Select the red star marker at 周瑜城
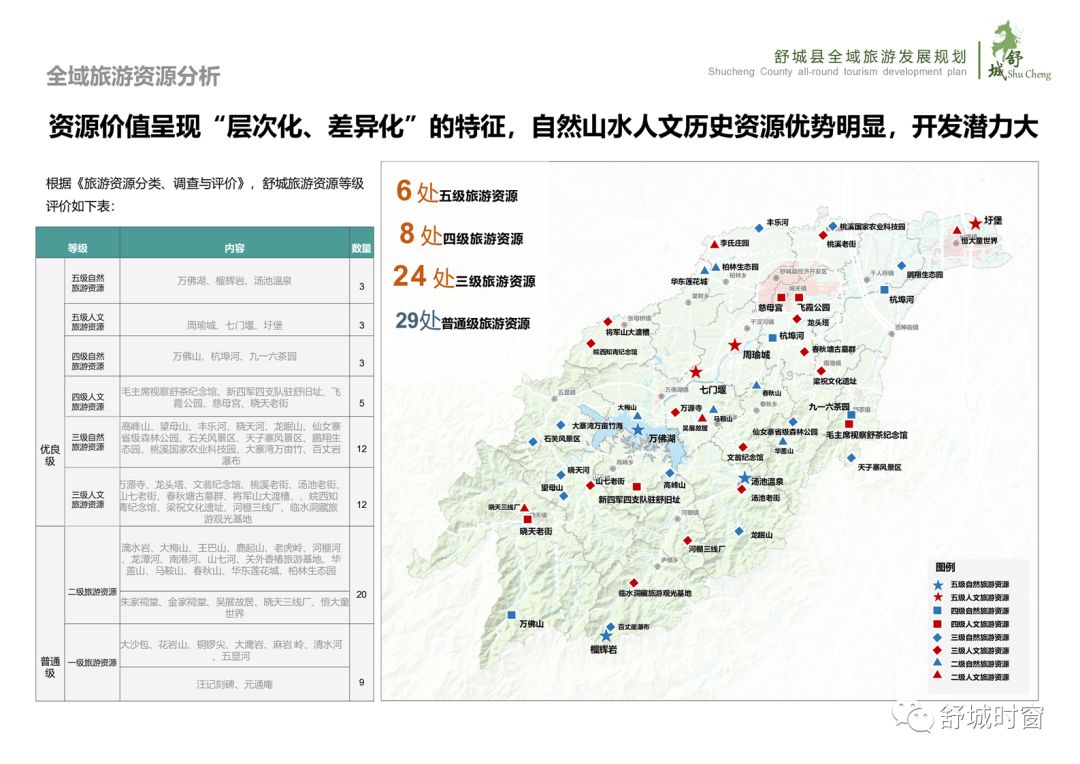 pyautogui.click(x=735, y=344)
